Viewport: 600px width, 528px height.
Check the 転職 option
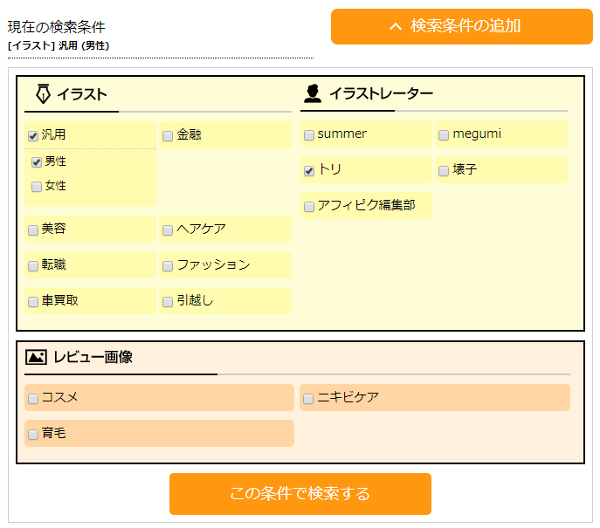[33, 266]
